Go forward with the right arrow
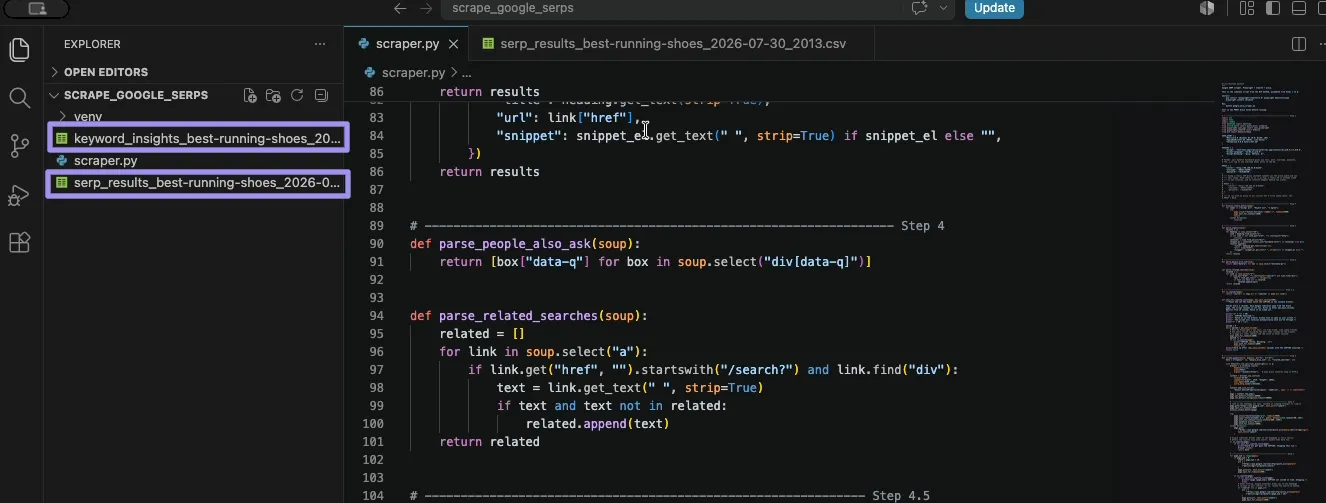Screen dimensions: 1326x503 [x=426, y=8]
